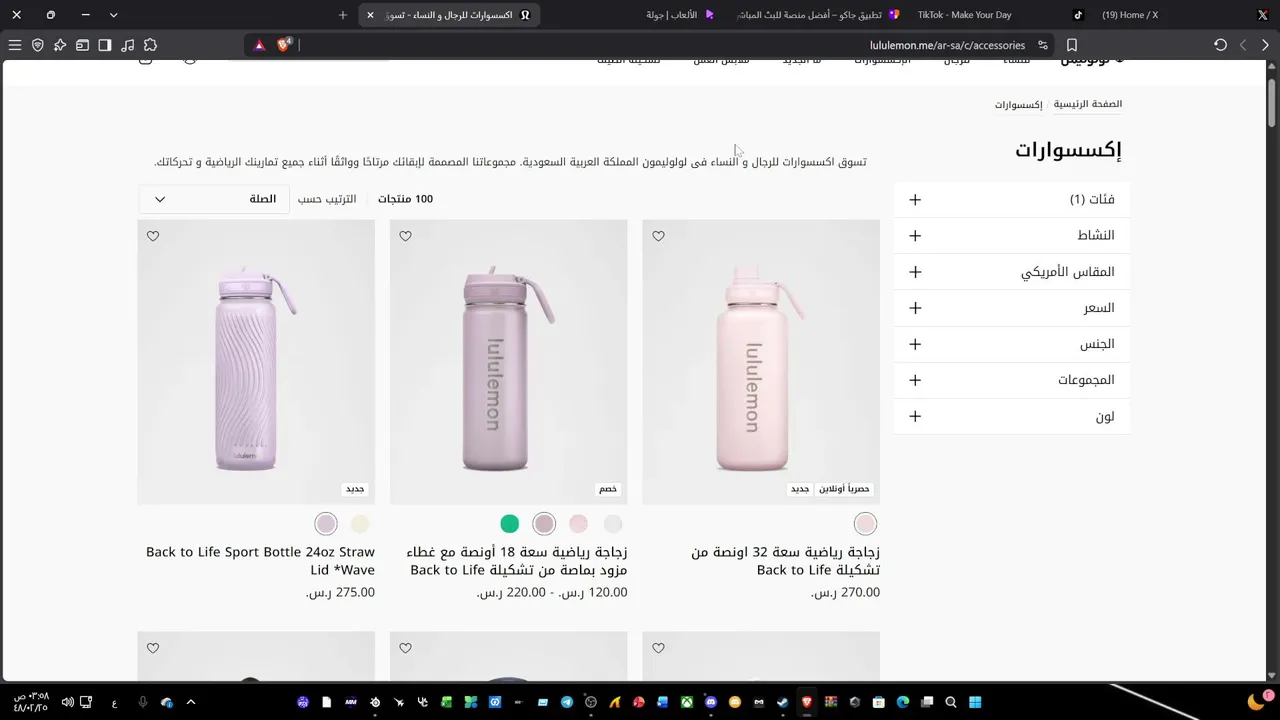Click the Brave Rewards triangle icon
Viewport: 1280px width, 720px height.
coord(259,45)
